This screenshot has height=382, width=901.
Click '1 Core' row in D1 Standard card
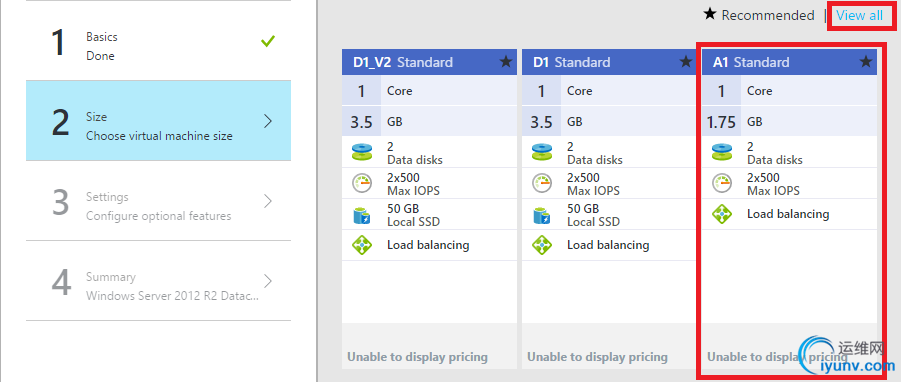pos(609,91)
